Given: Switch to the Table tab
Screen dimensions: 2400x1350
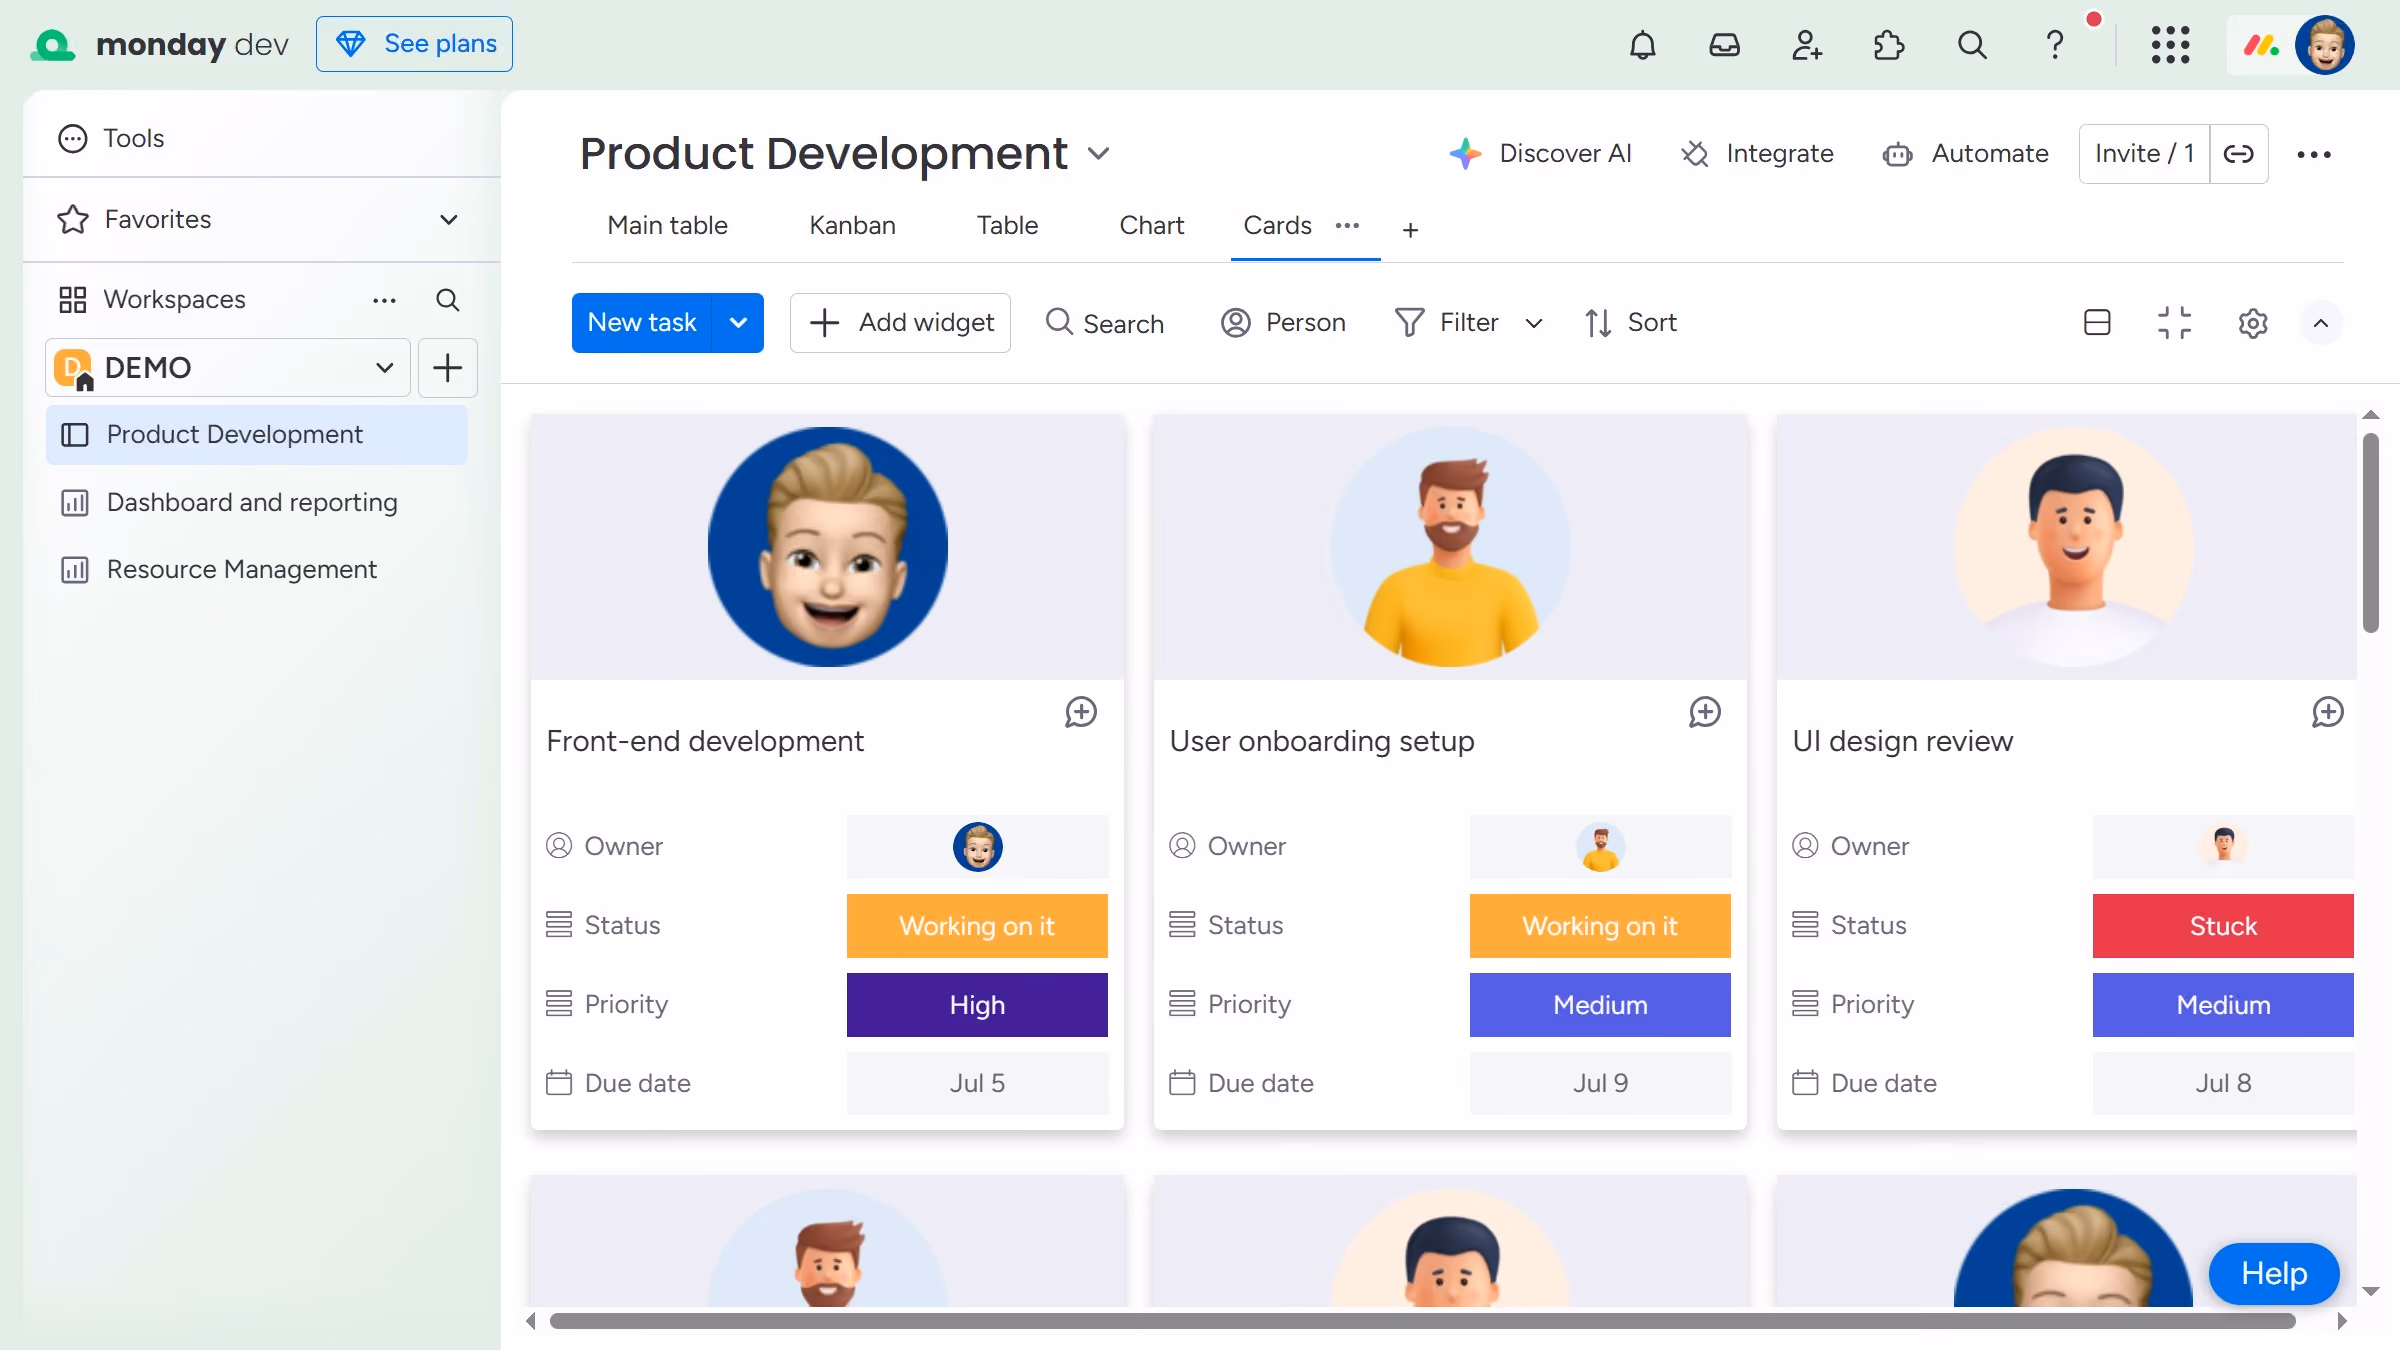Looking at the screenshot, I should [x=1007, y=225].
